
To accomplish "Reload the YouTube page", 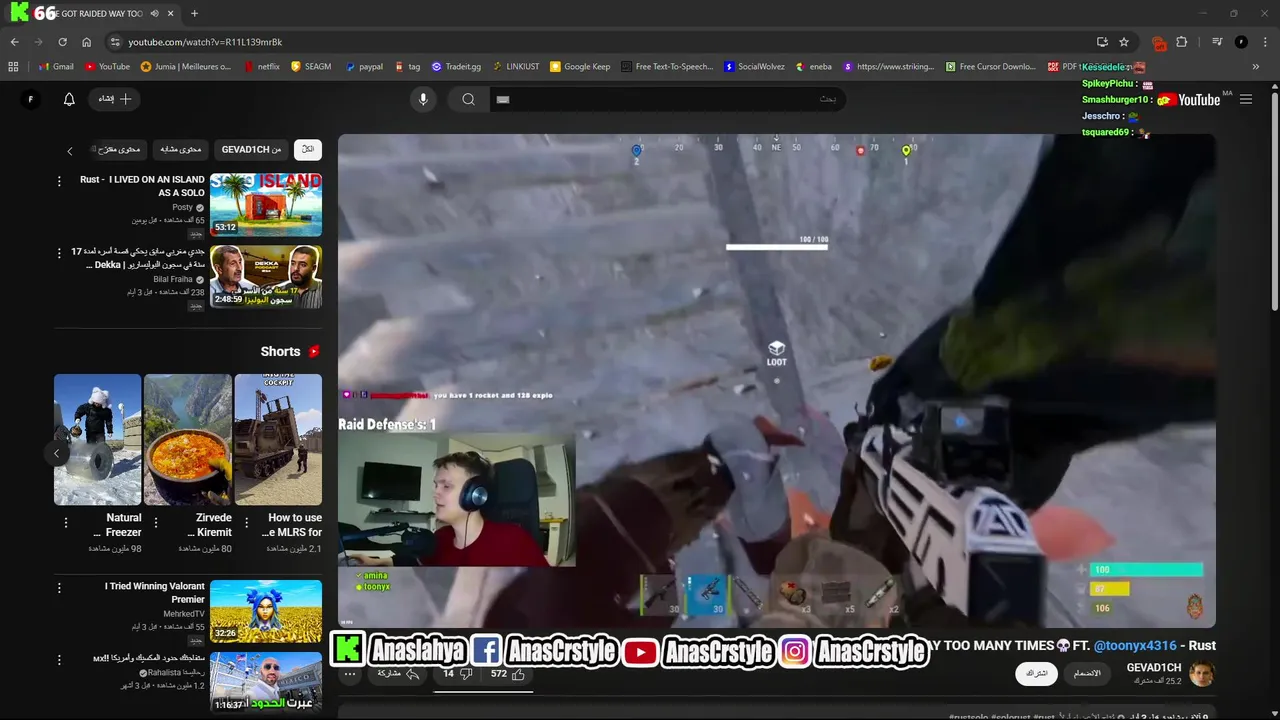I will point(62,42).
